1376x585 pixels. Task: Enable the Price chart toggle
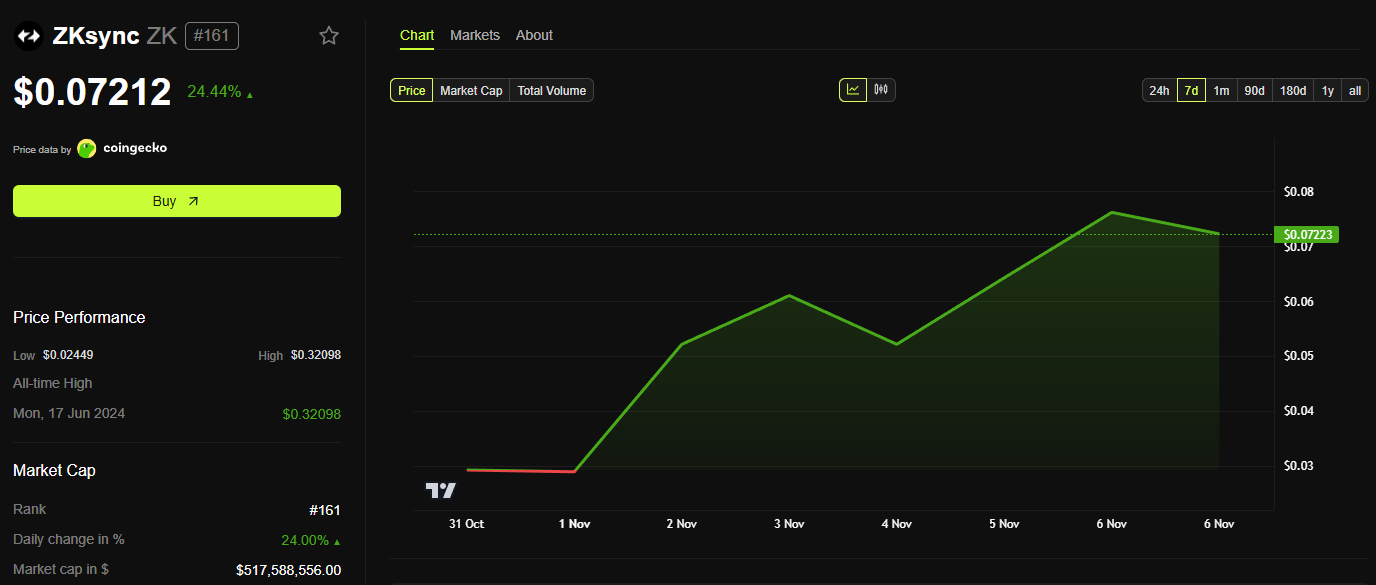(411, 90)
